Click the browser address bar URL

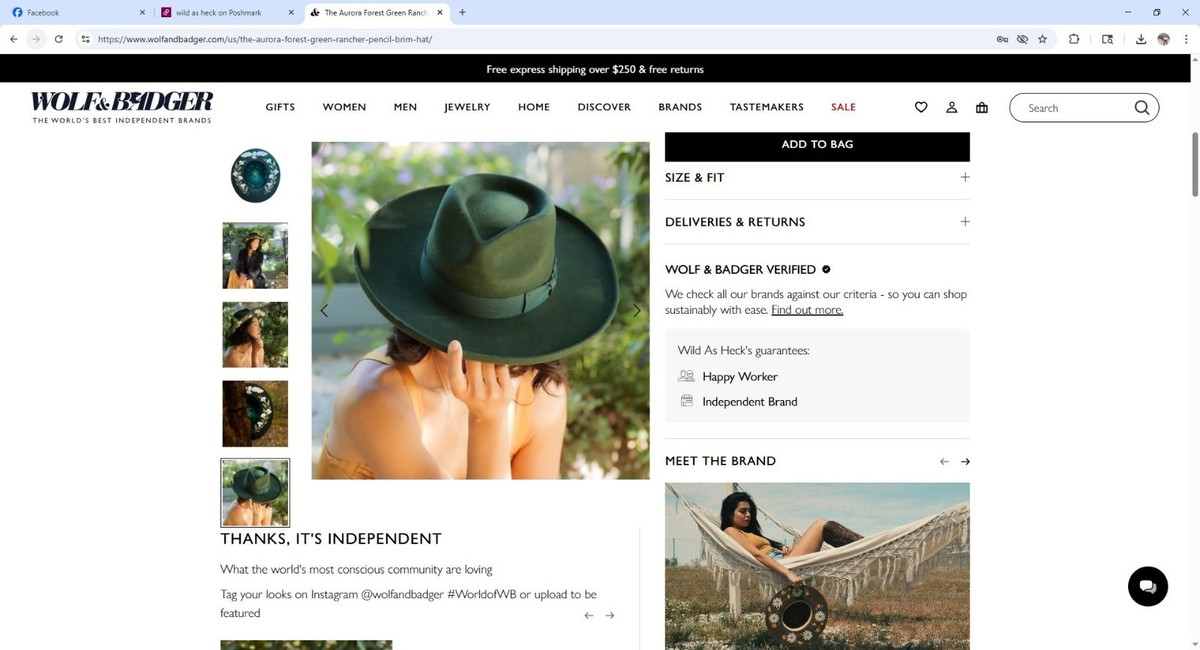point(265,39)
